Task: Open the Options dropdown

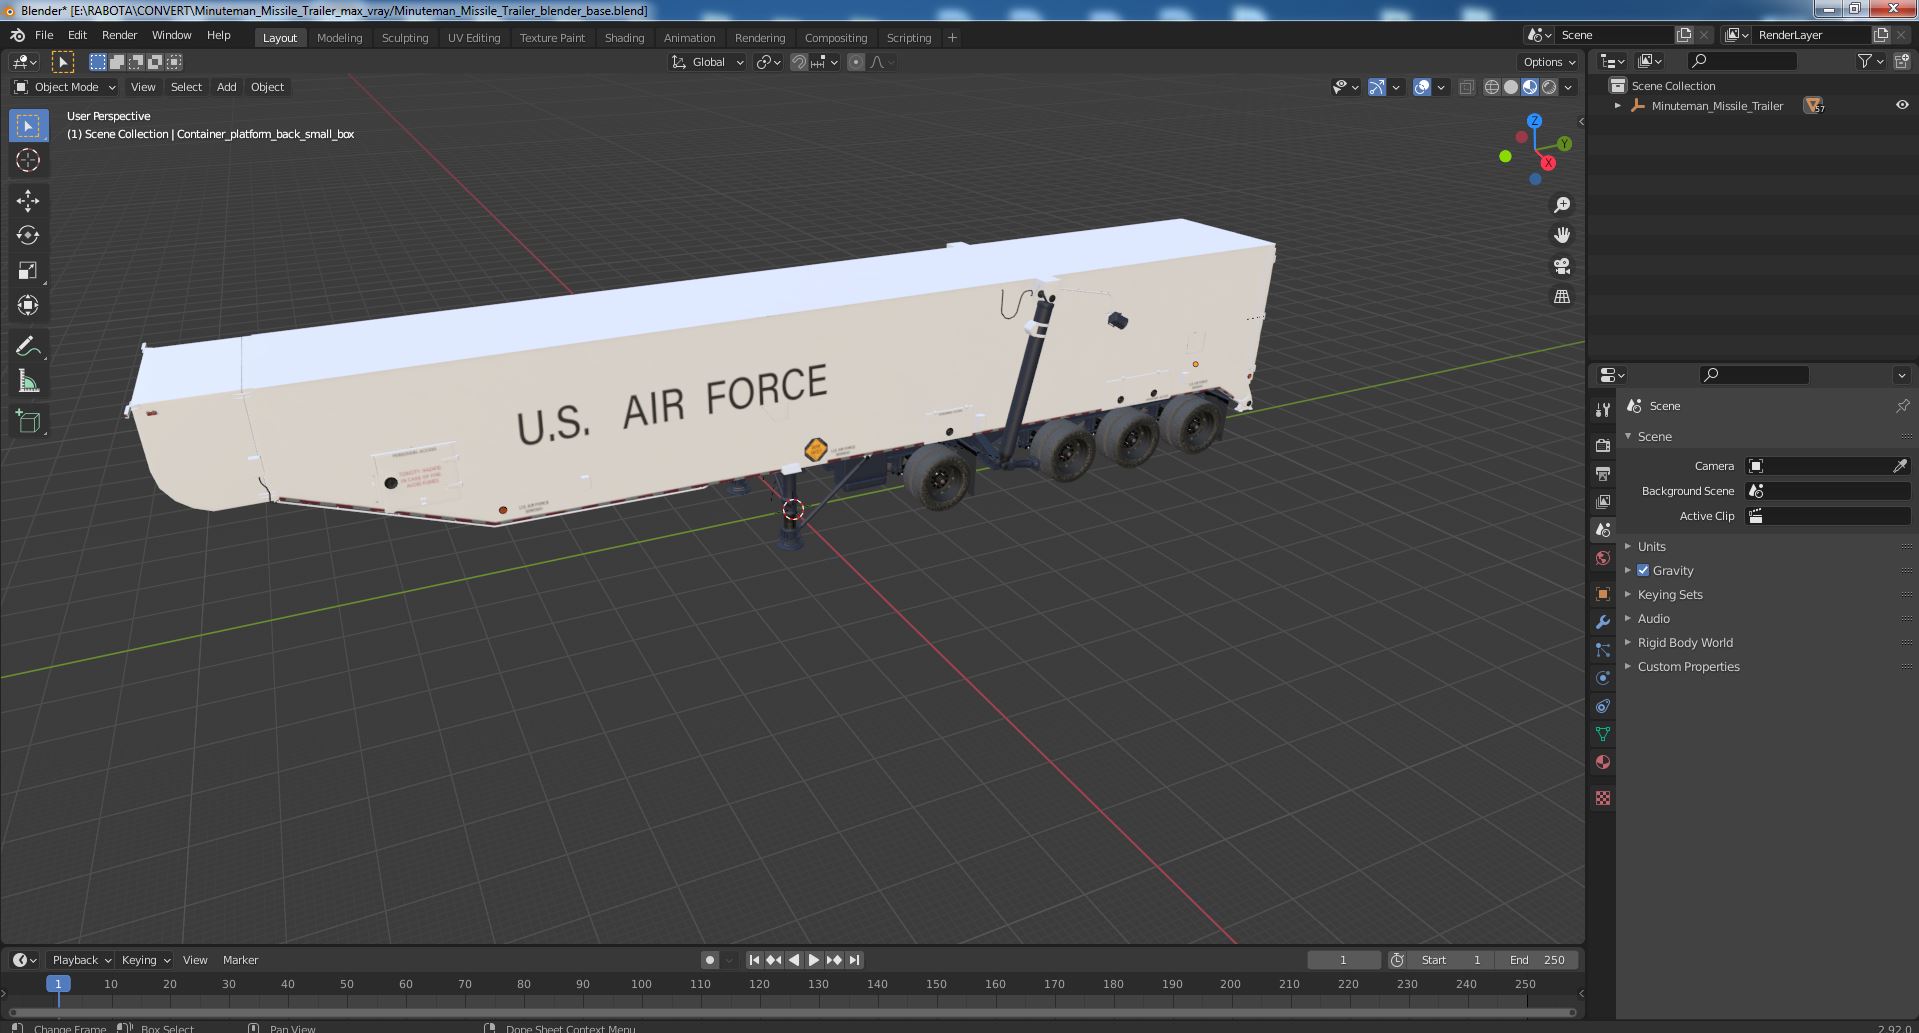Action: click(1549, 62)
